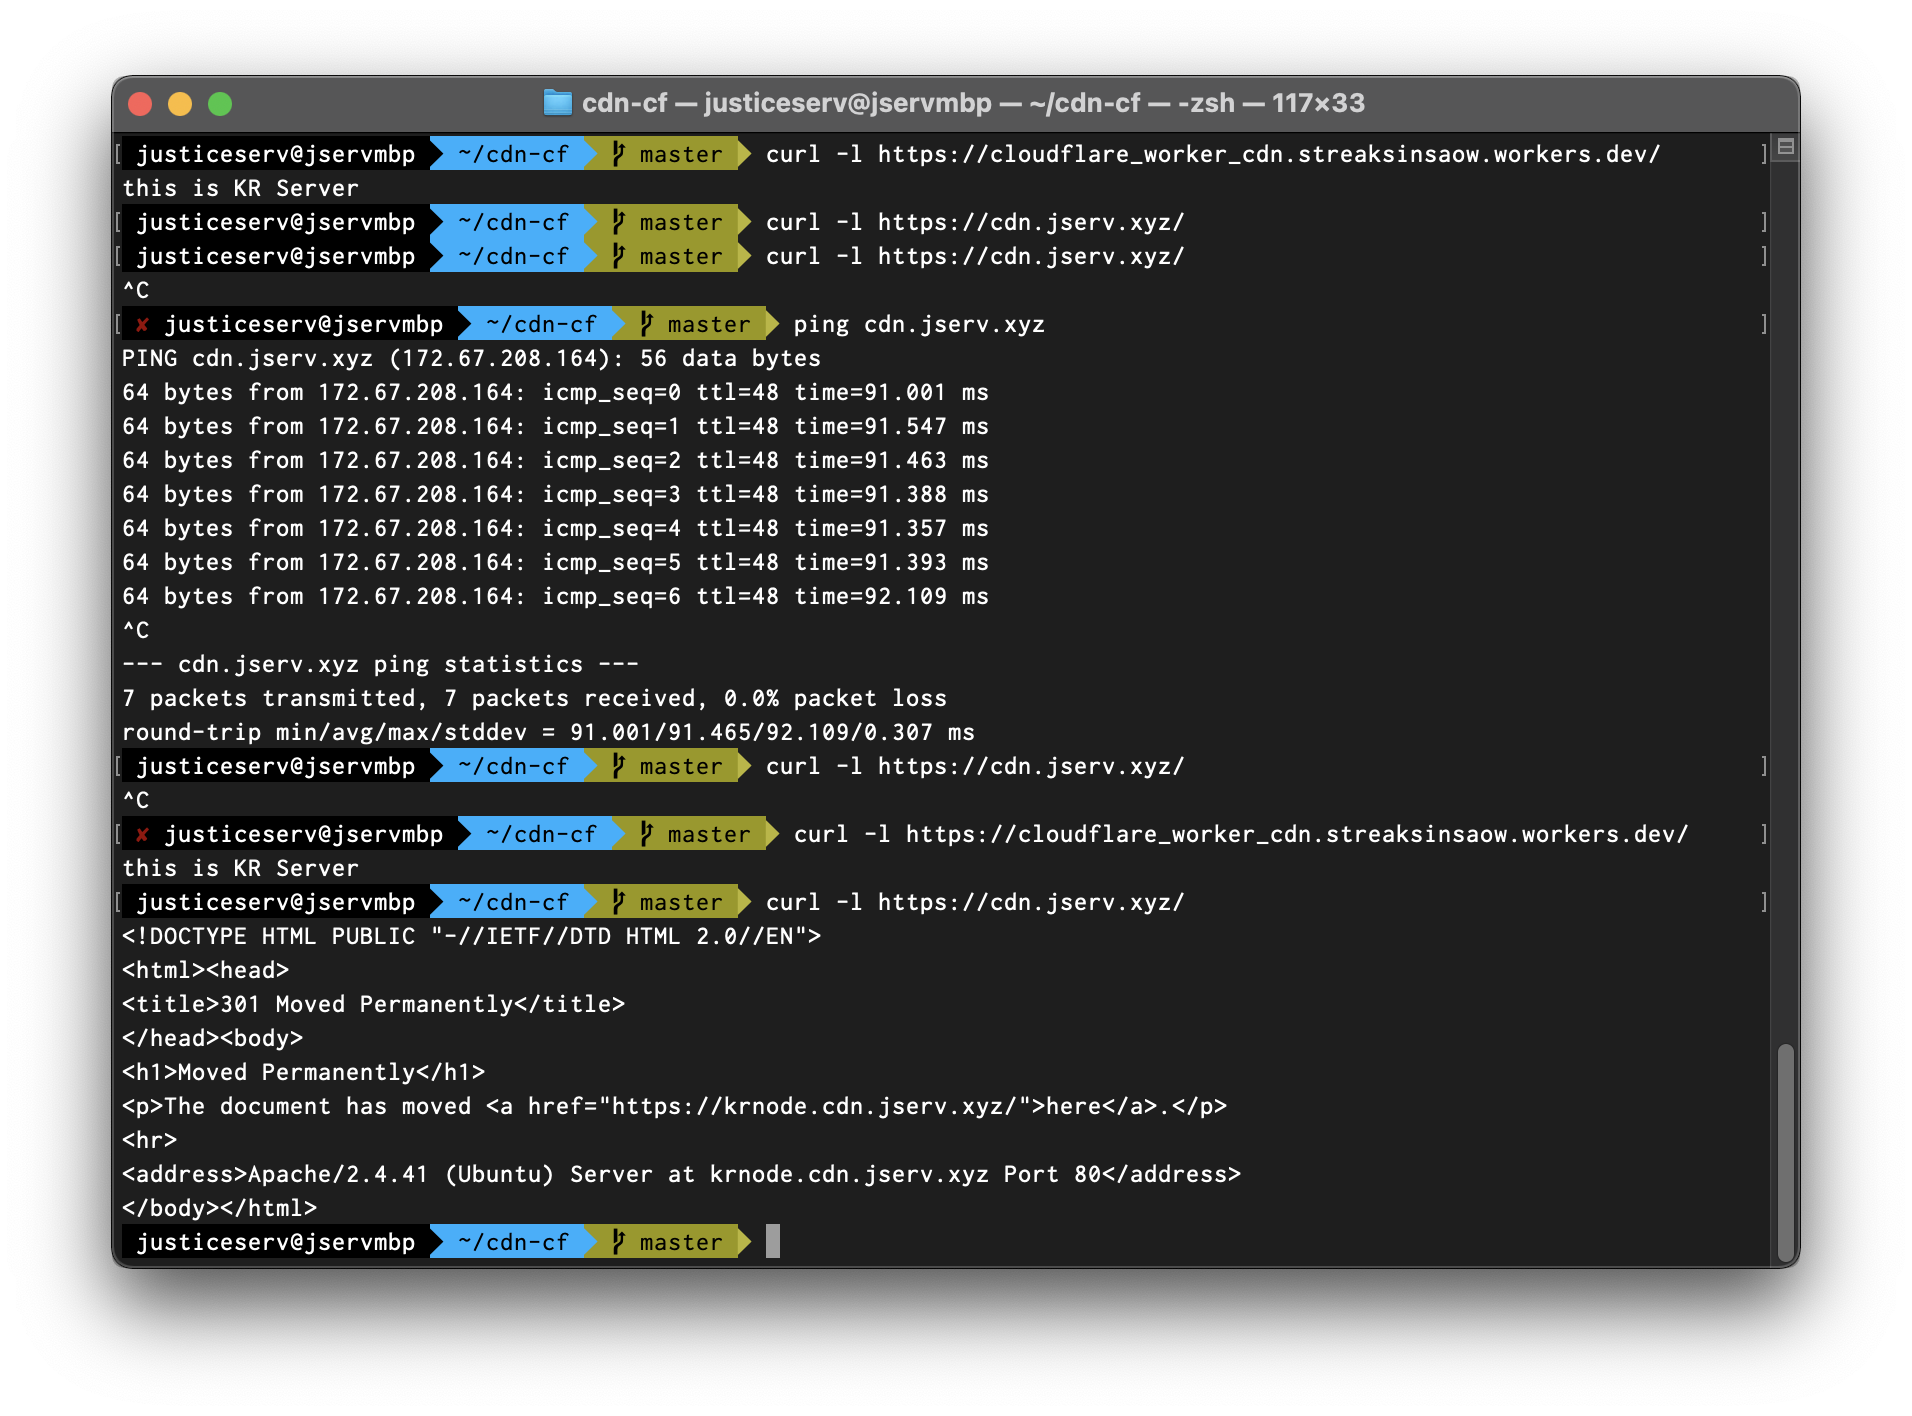Viewport: 1912px width, 1416px height.
Task: Click the branch icon beside the first curl prompt
Action: pyautogui.click(x=618, y=154)
